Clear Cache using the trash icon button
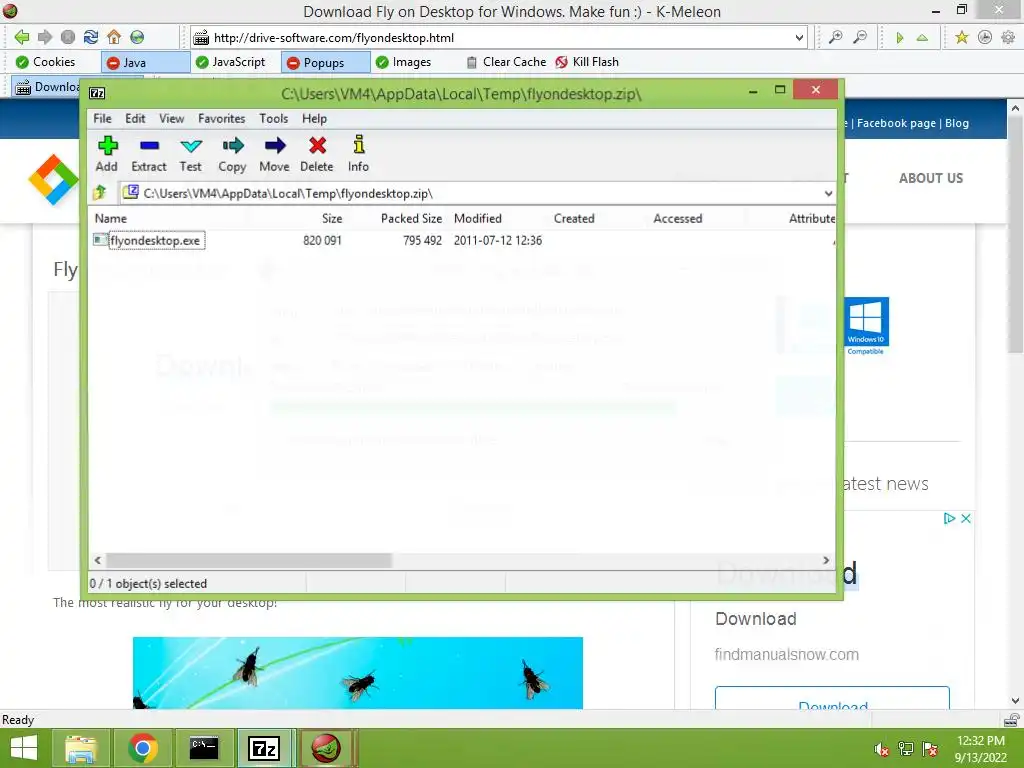This screenshot has height=768, width=1024. pos(506,62)
